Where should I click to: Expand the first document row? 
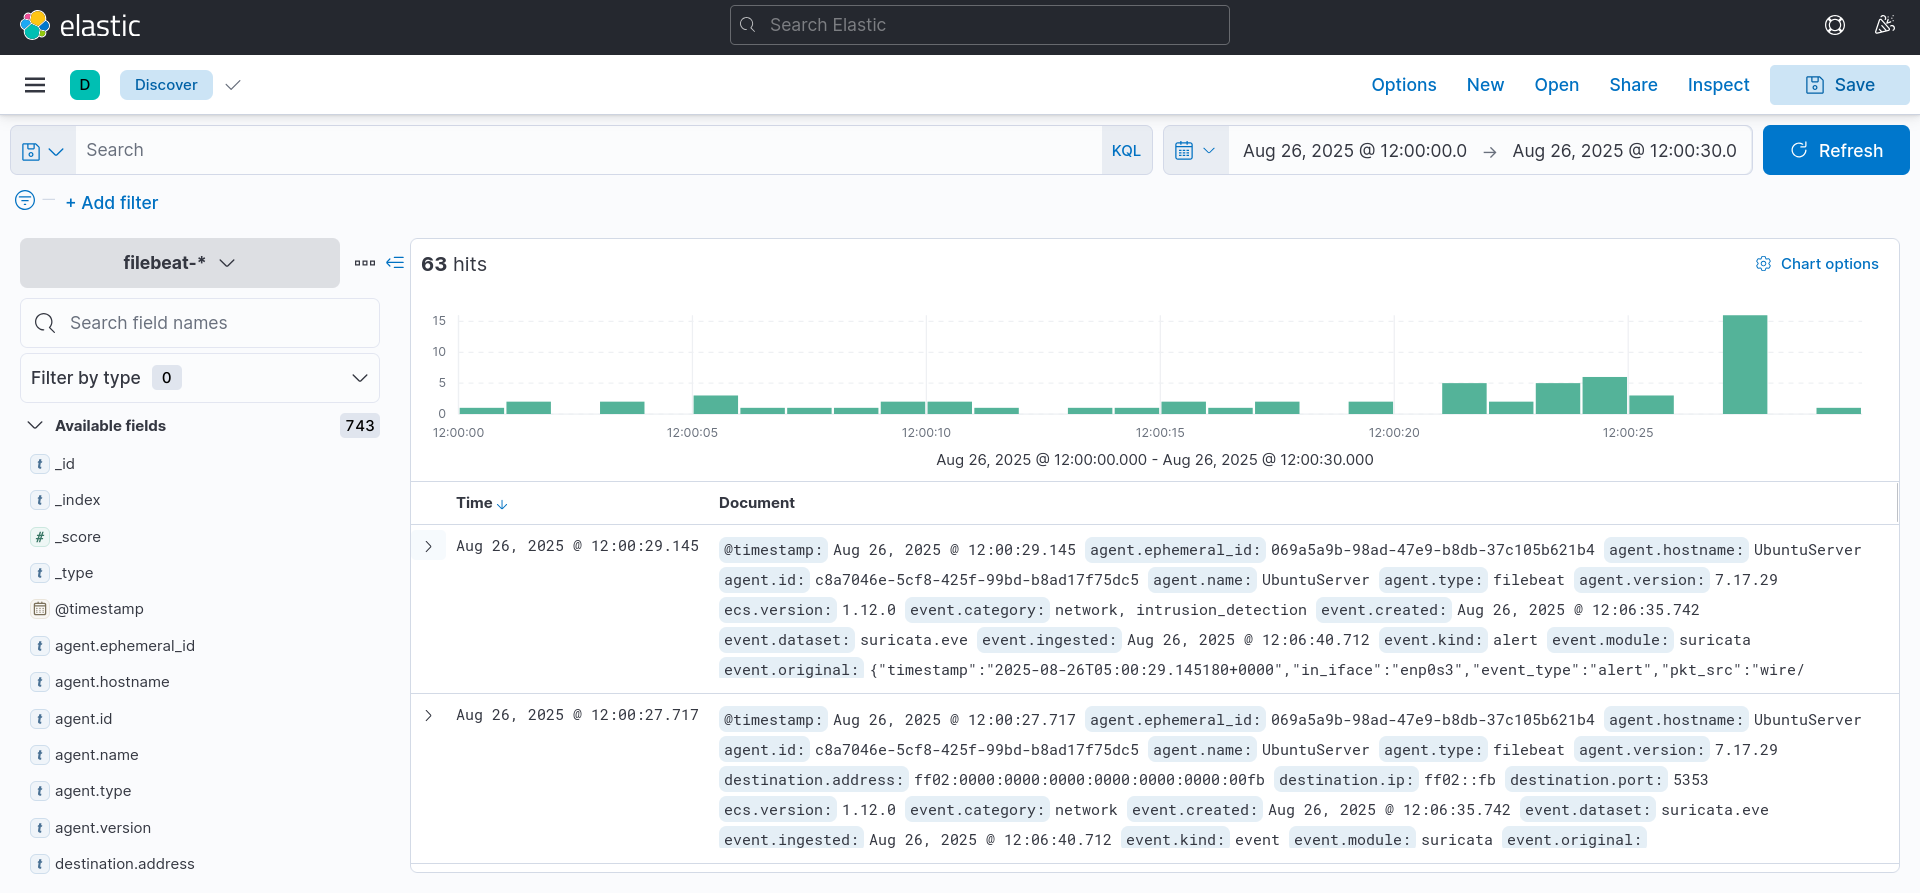coord(429,547)
